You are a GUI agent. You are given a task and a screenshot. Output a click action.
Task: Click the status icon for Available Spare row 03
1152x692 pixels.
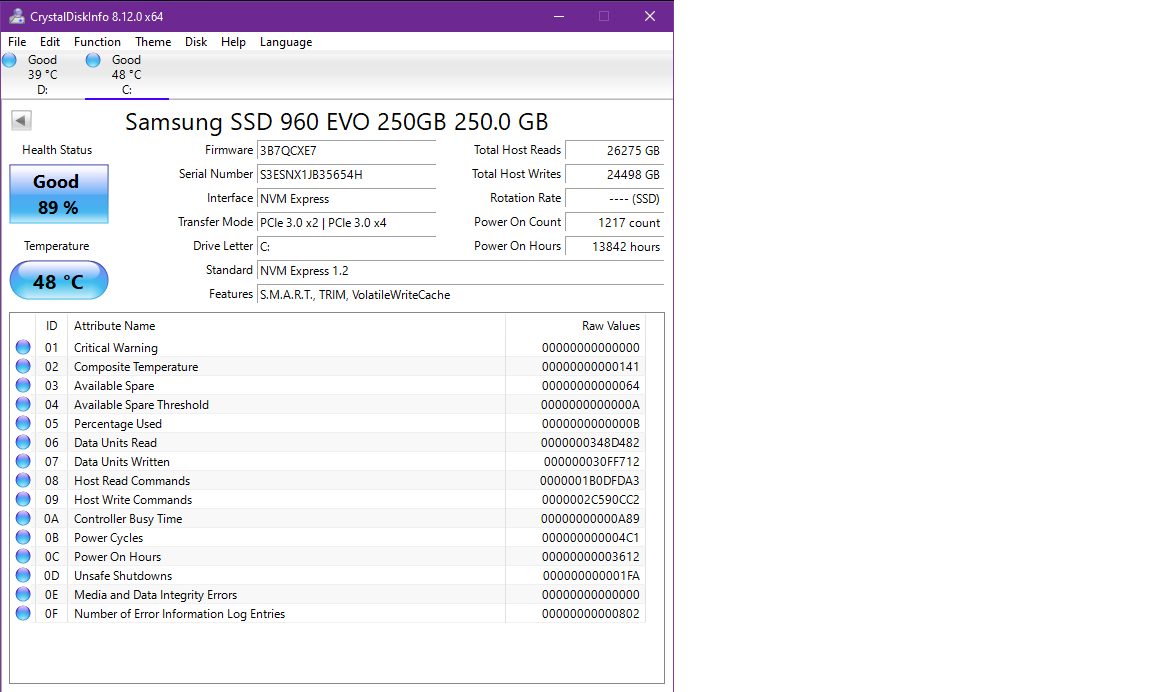[23, 385]
